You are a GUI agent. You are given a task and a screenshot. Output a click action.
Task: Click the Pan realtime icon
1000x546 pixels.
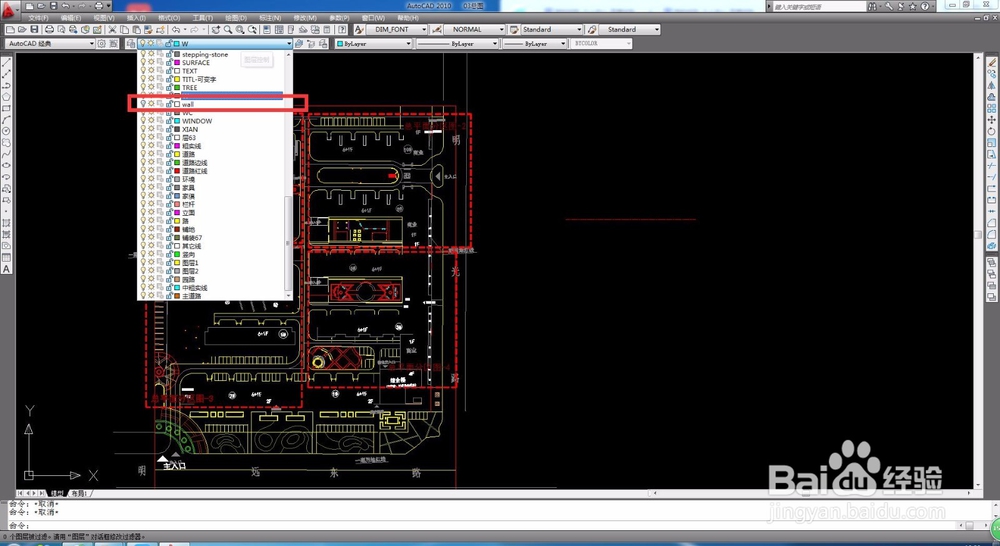[216, 29]
